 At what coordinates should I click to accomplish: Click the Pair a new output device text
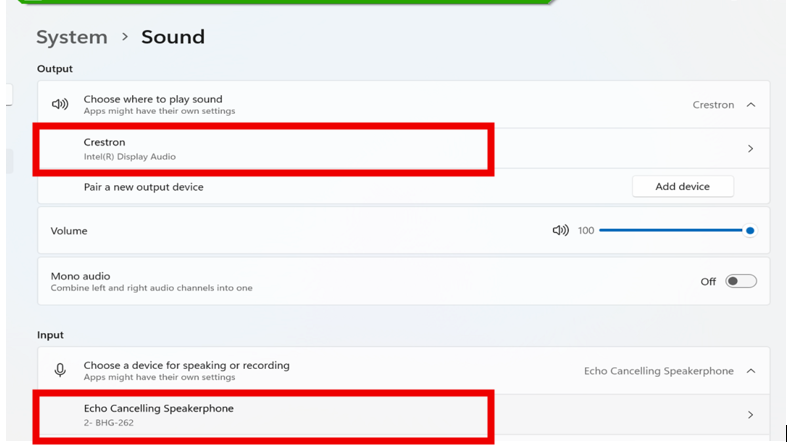click(143, 187)
